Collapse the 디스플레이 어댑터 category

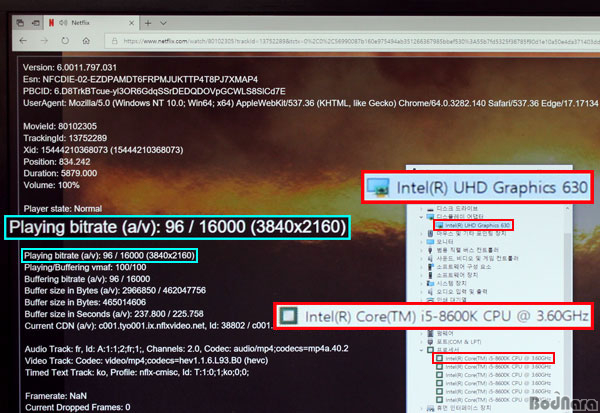[x=422, y=217]
